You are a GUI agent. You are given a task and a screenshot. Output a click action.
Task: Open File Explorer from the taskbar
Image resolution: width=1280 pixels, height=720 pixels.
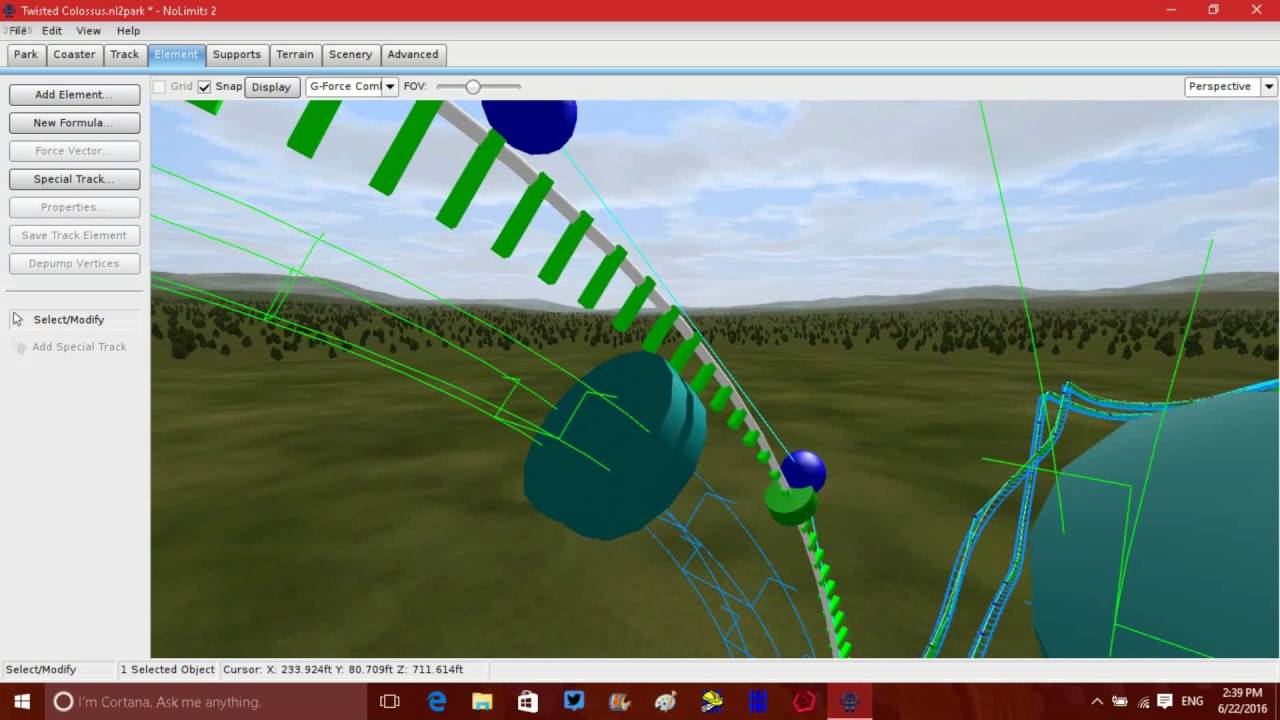tap(482, 702)
